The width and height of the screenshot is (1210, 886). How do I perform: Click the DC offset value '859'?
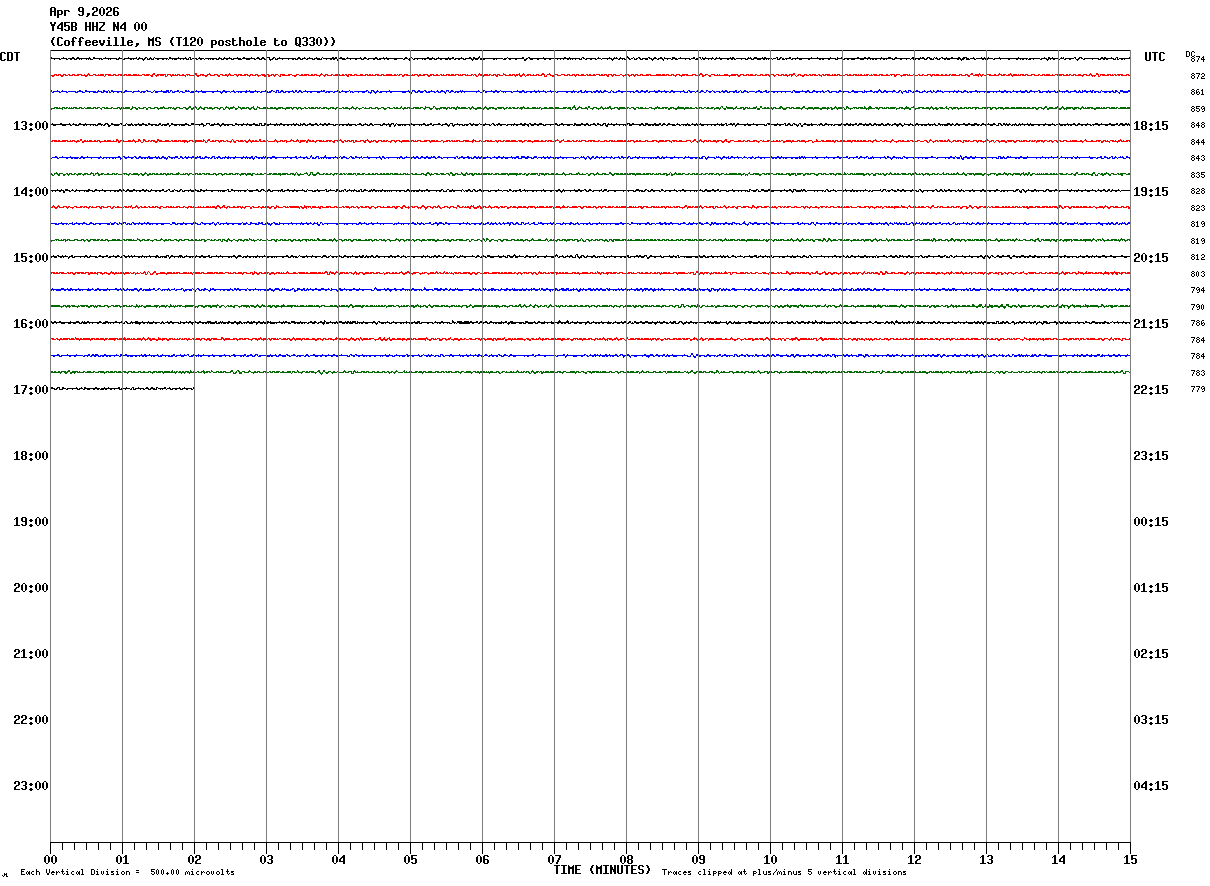tap(1198, 109)
